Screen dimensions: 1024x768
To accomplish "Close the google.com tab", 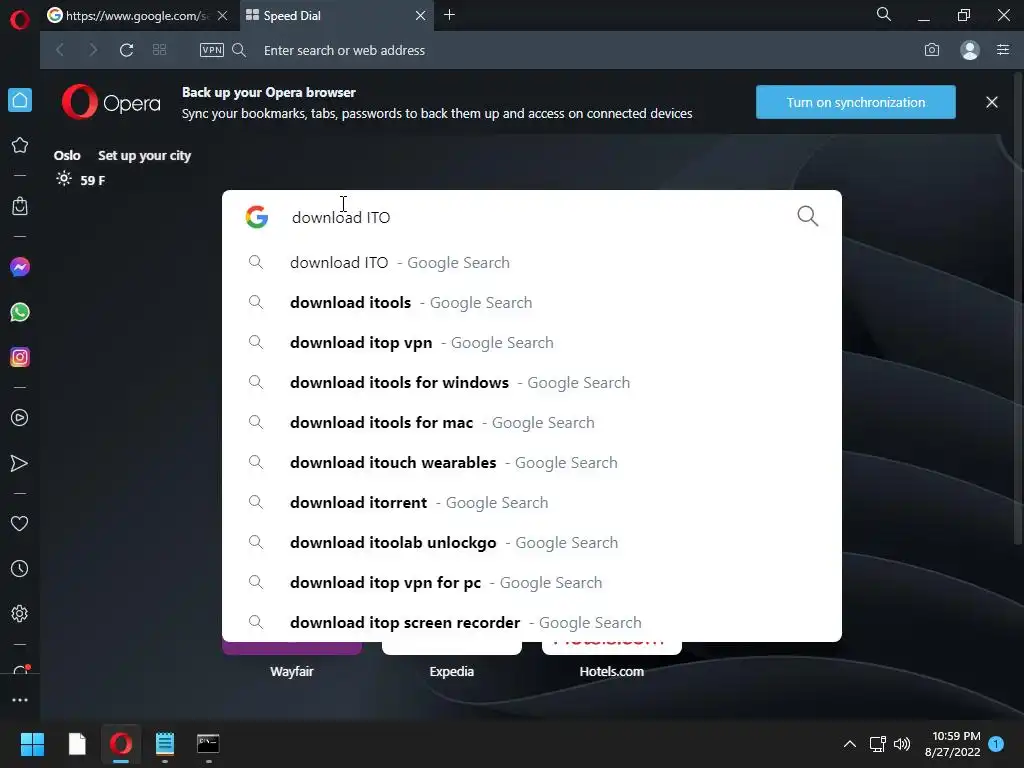I will (x=223, y=16).
